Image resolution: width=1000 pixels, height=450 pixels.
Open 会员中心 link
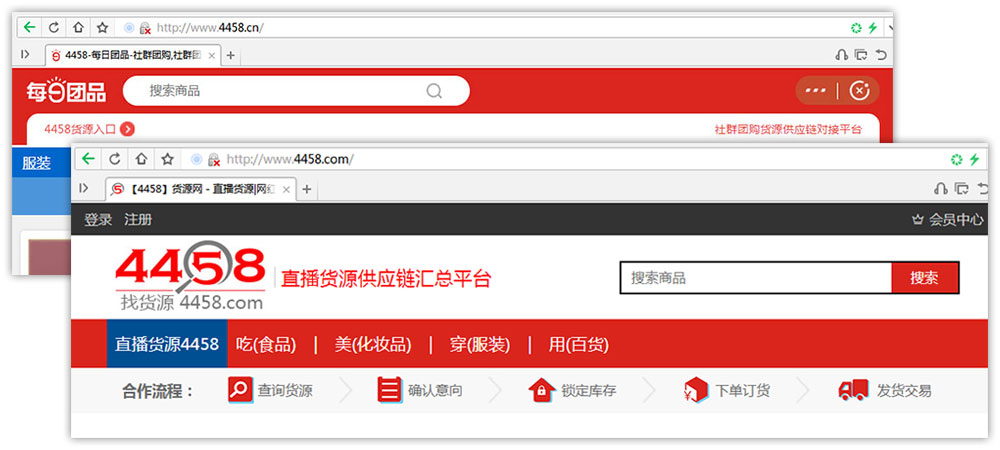[x=955, y=220]
